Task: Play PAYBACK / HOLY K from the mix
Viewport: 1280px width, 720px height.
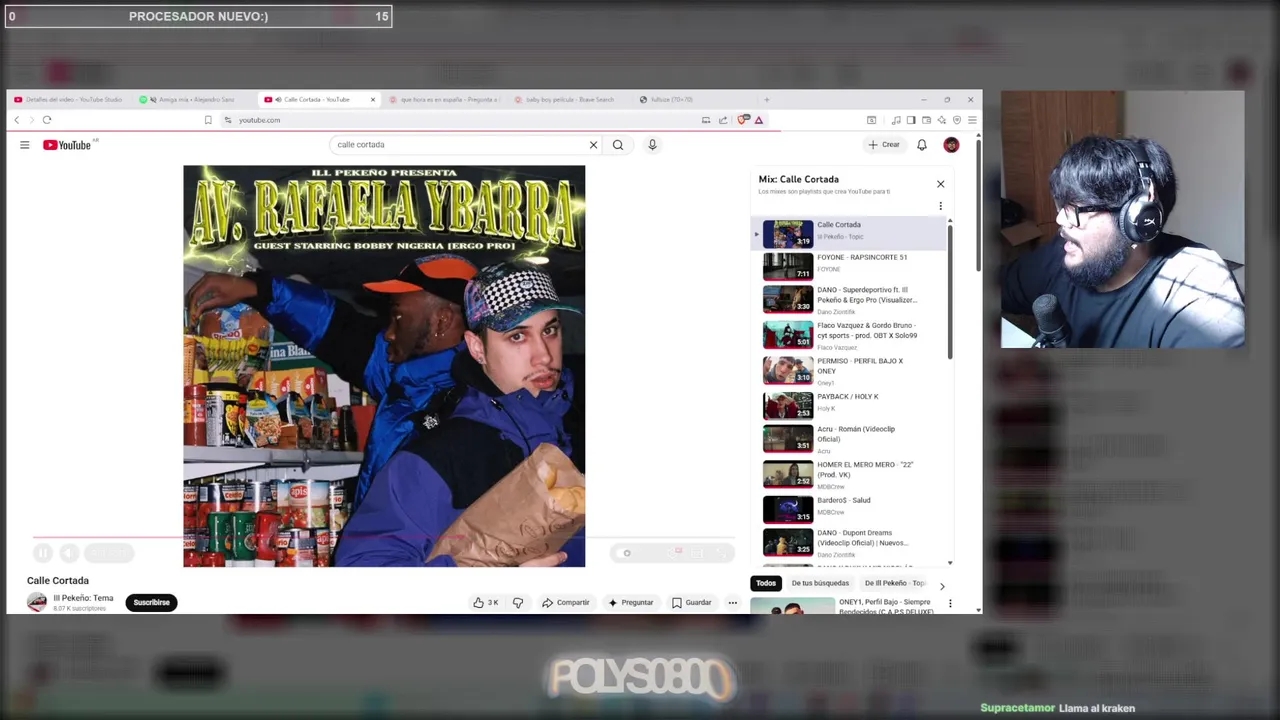Action: point(850,404)
